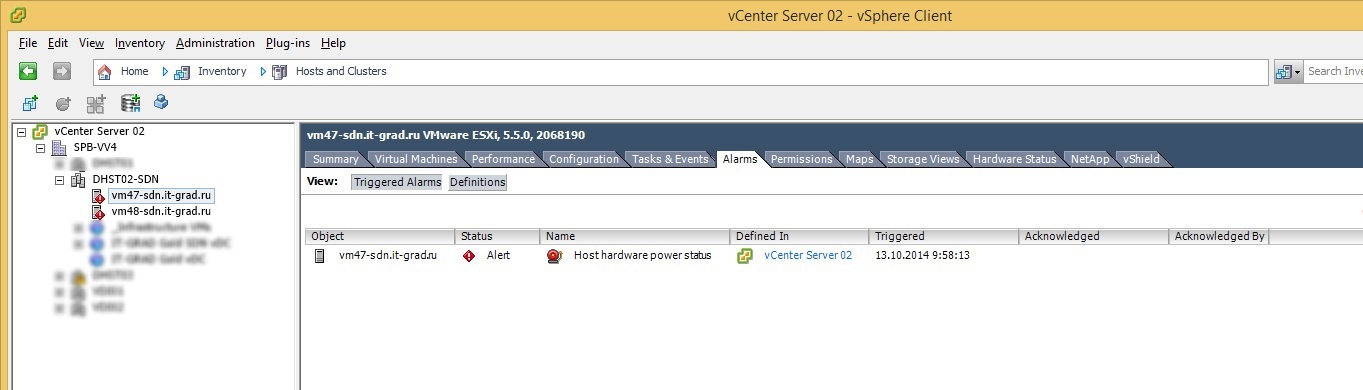Click the New Datacenter toolbar icon
Image resolution: width=1363 pixels, height=390 pixels.
30,103
